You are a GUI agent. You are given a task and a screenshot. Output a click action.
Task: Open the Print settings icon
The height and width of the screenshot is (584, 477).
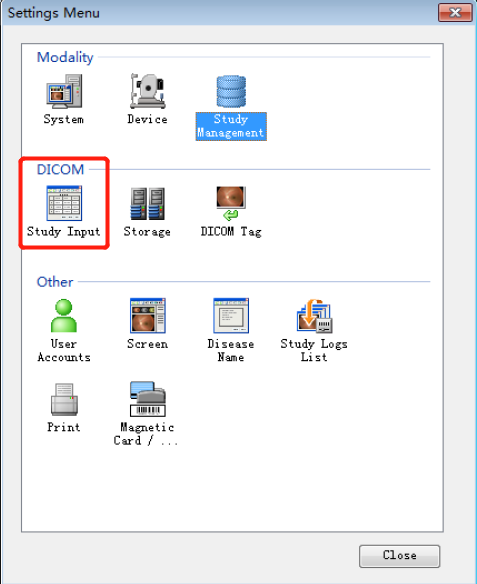64,399
